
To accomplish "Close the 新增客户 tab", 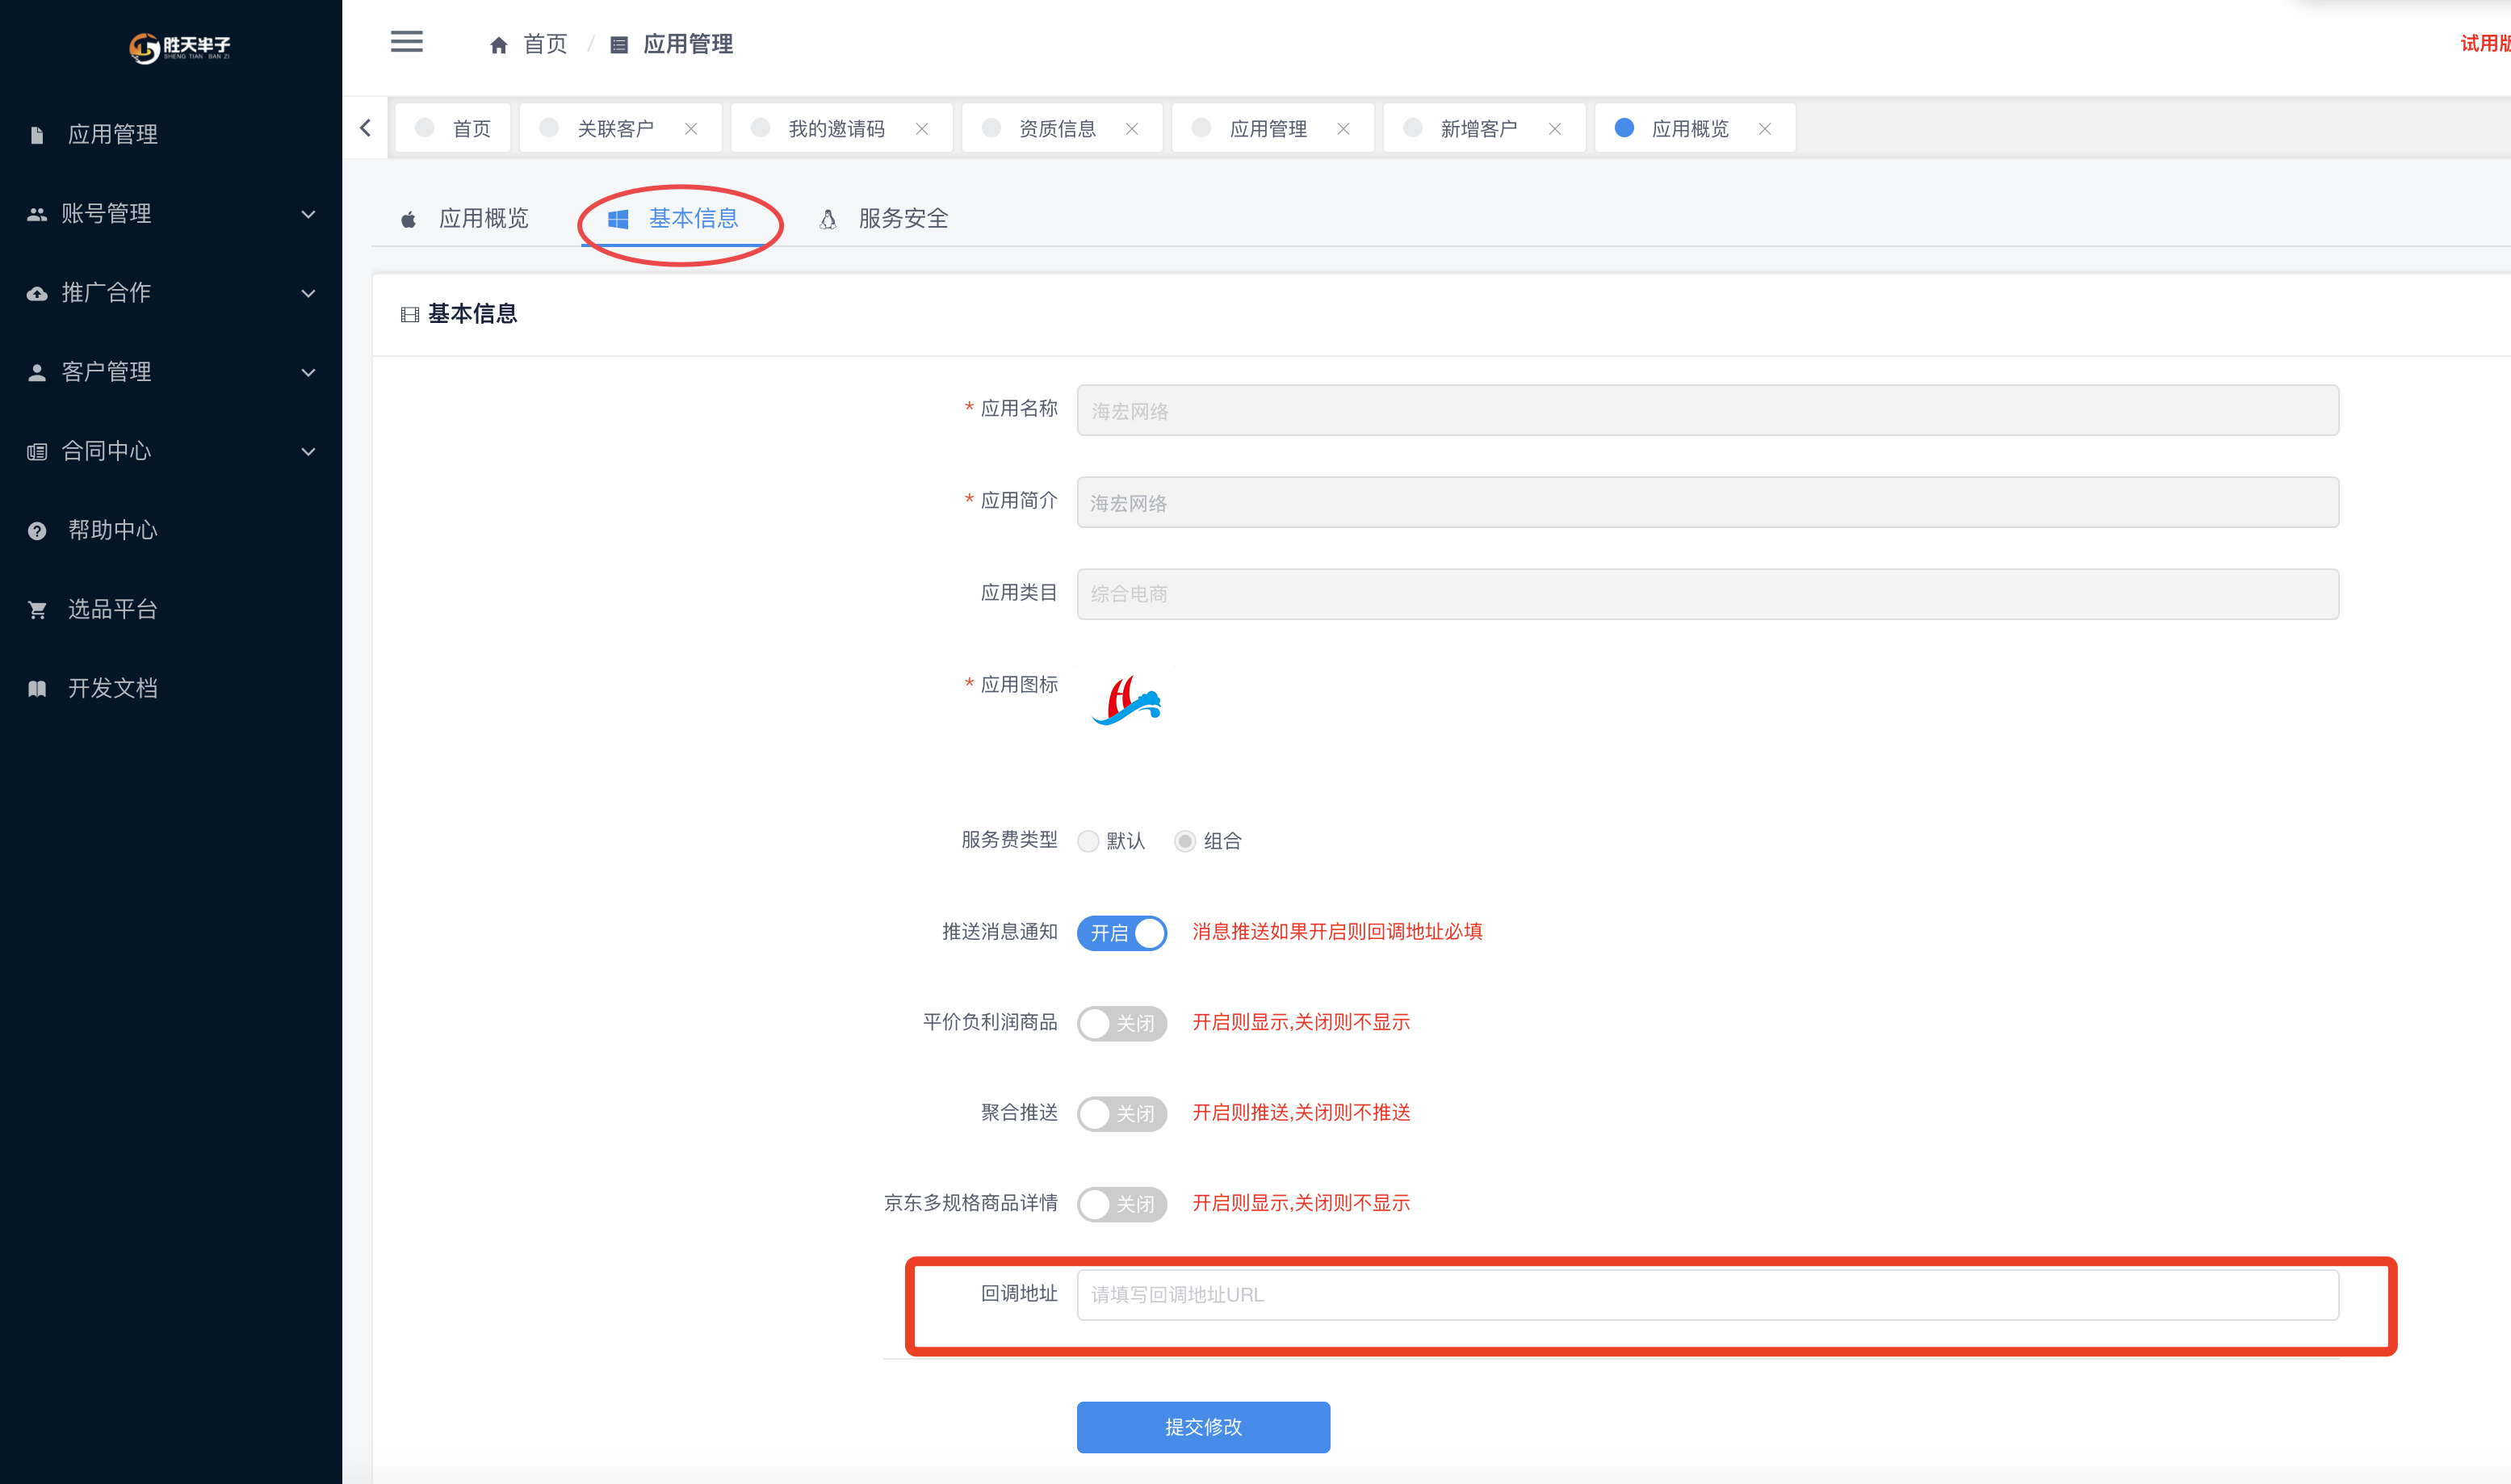I will click(x=1554, y=129).
